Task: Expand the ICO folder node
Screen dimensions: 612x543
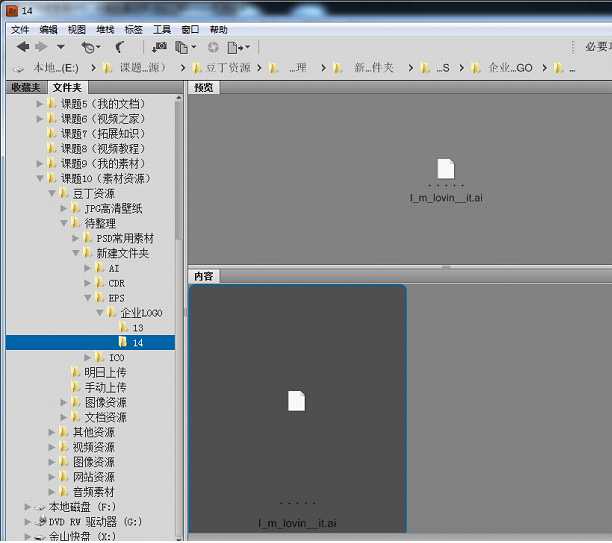Action: click(x=87, y=357)
